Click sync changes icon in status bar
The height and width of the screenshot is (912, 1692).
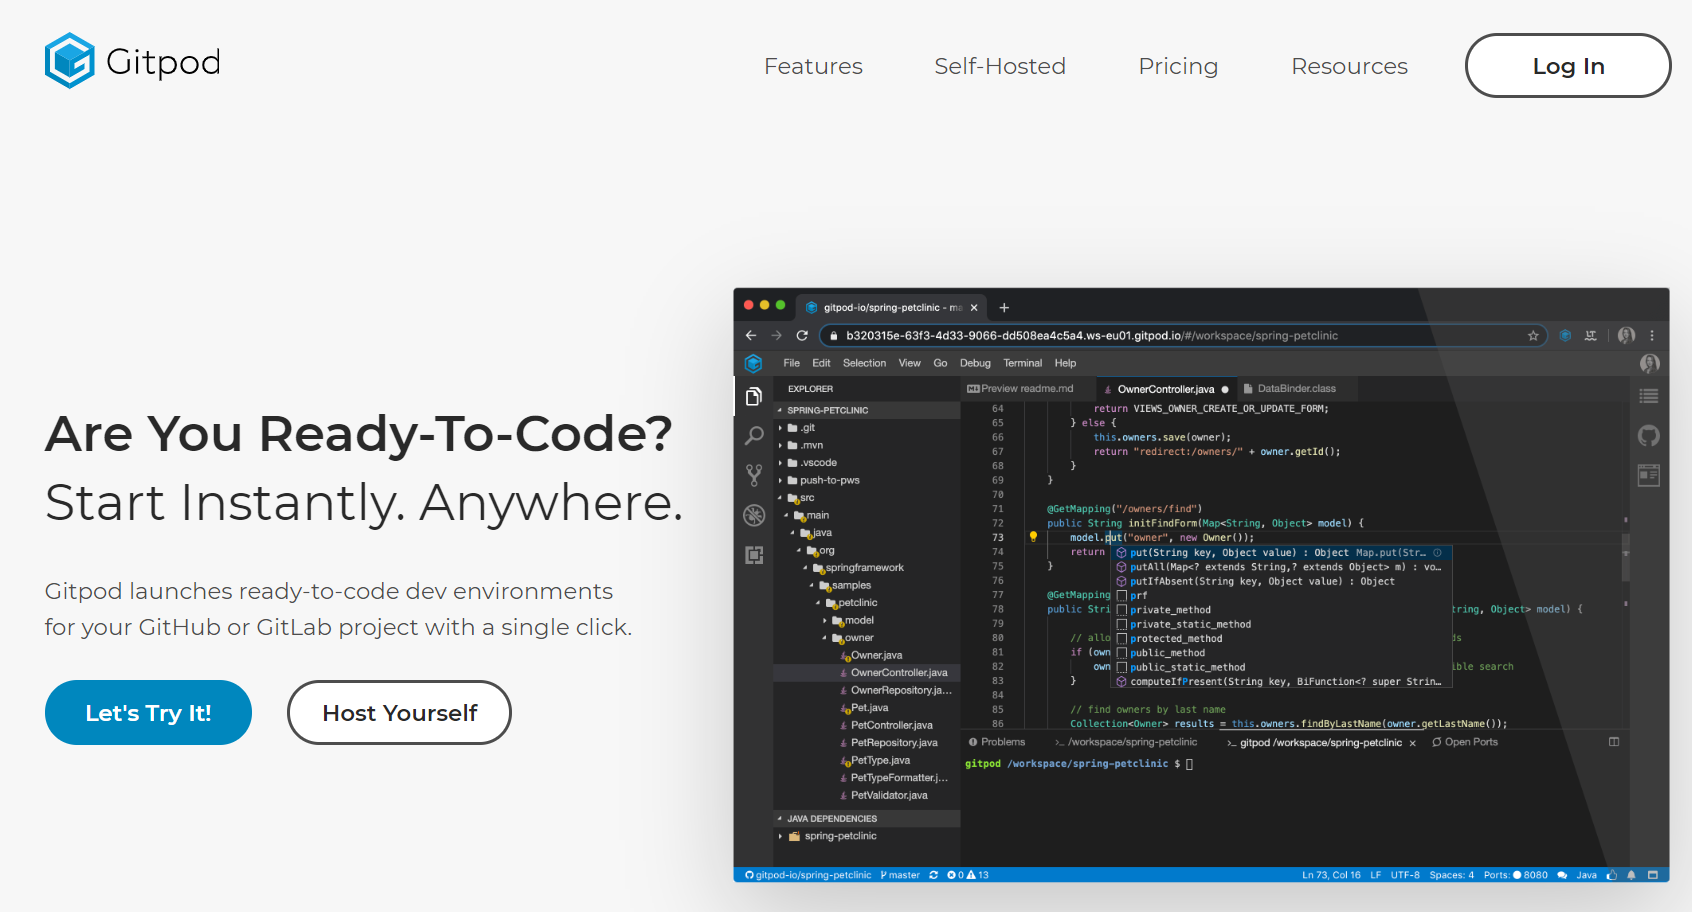pos(934,875)
